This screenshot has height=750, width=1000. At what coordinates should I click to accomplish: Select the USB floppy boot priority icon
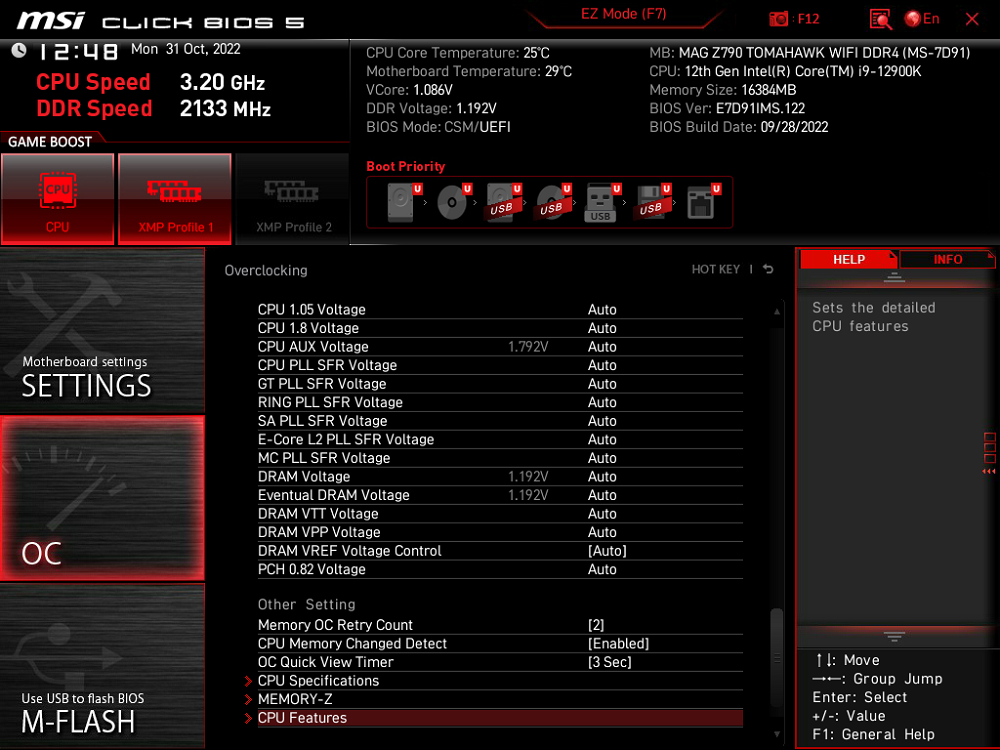point(652,202)
